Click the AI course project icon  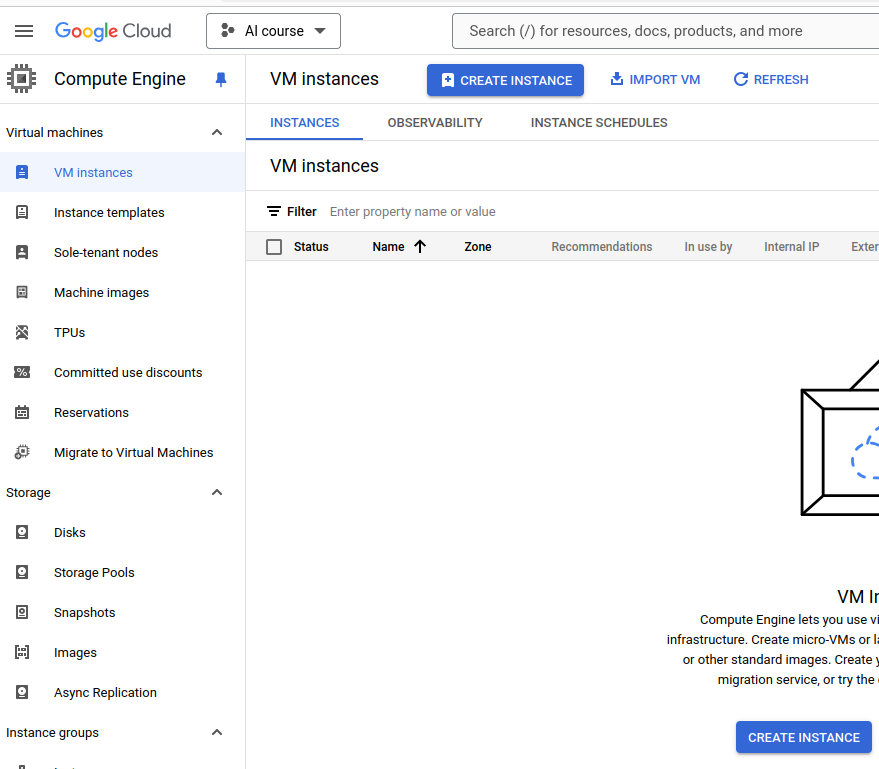click(228, 30)
